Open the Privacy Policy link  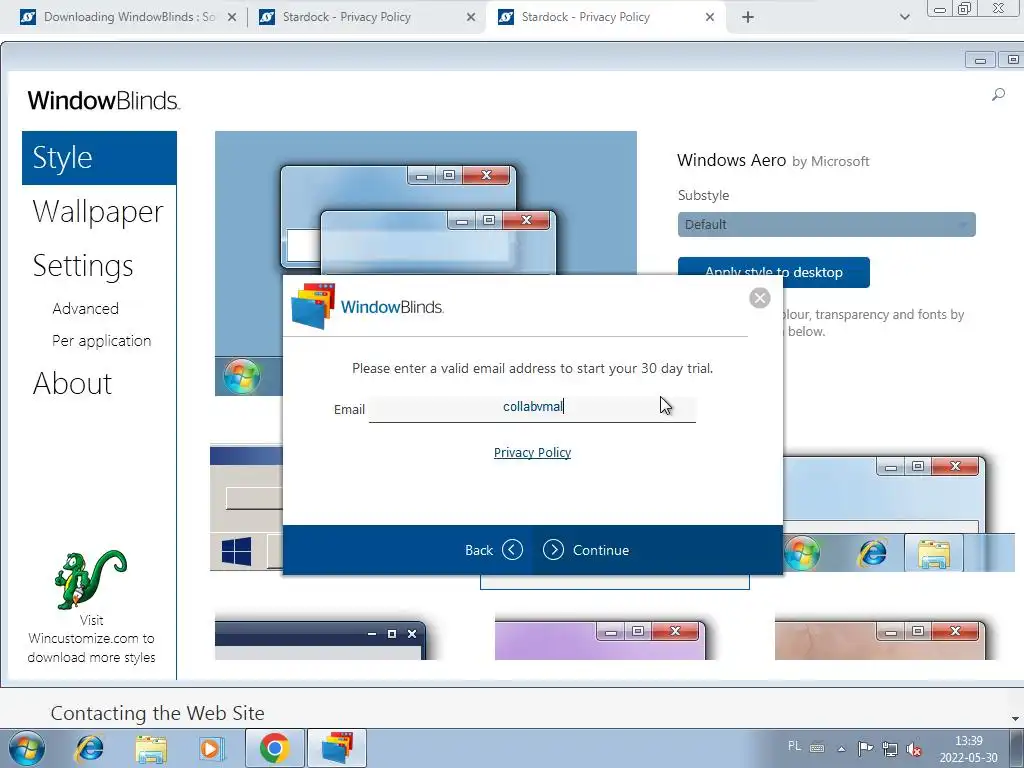532,453
